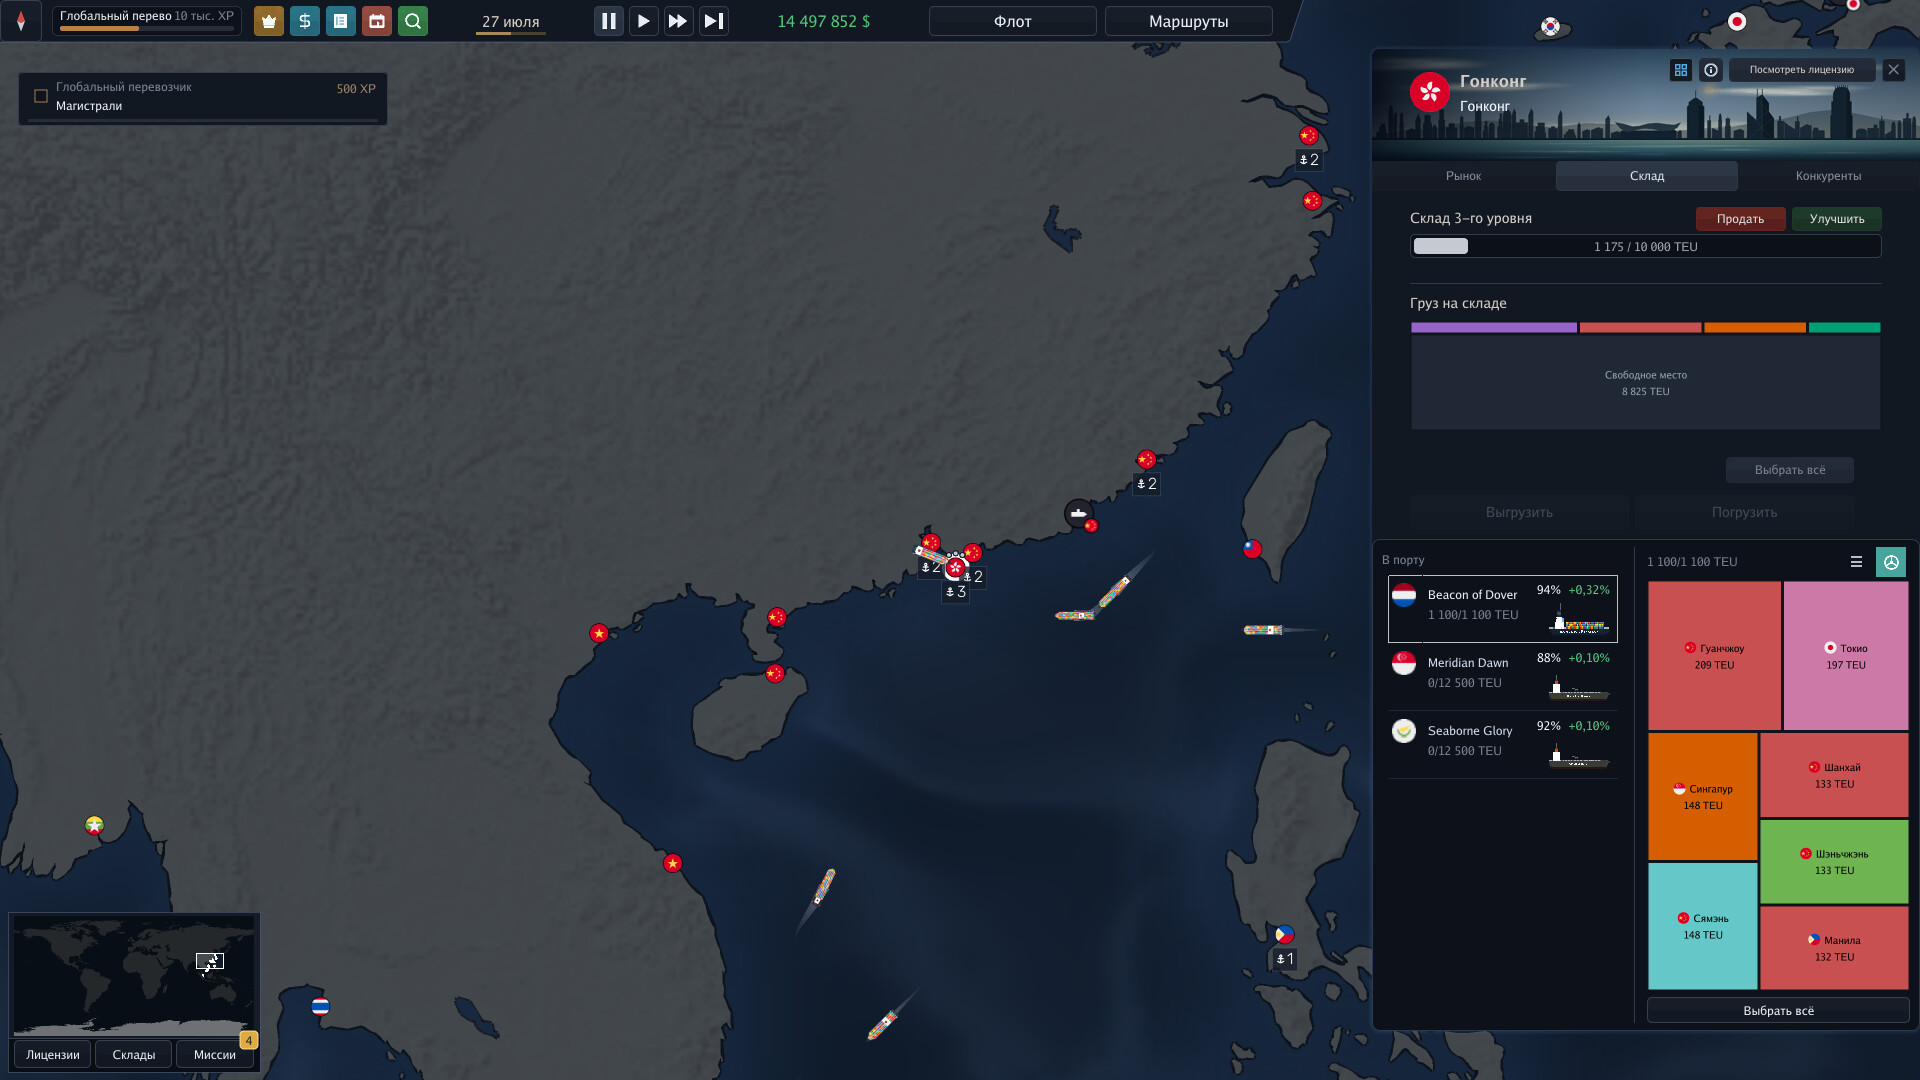Click Посмотреть лицензию button
This screenshot has height=1080, width=1920.
[x=1801, y=70]
